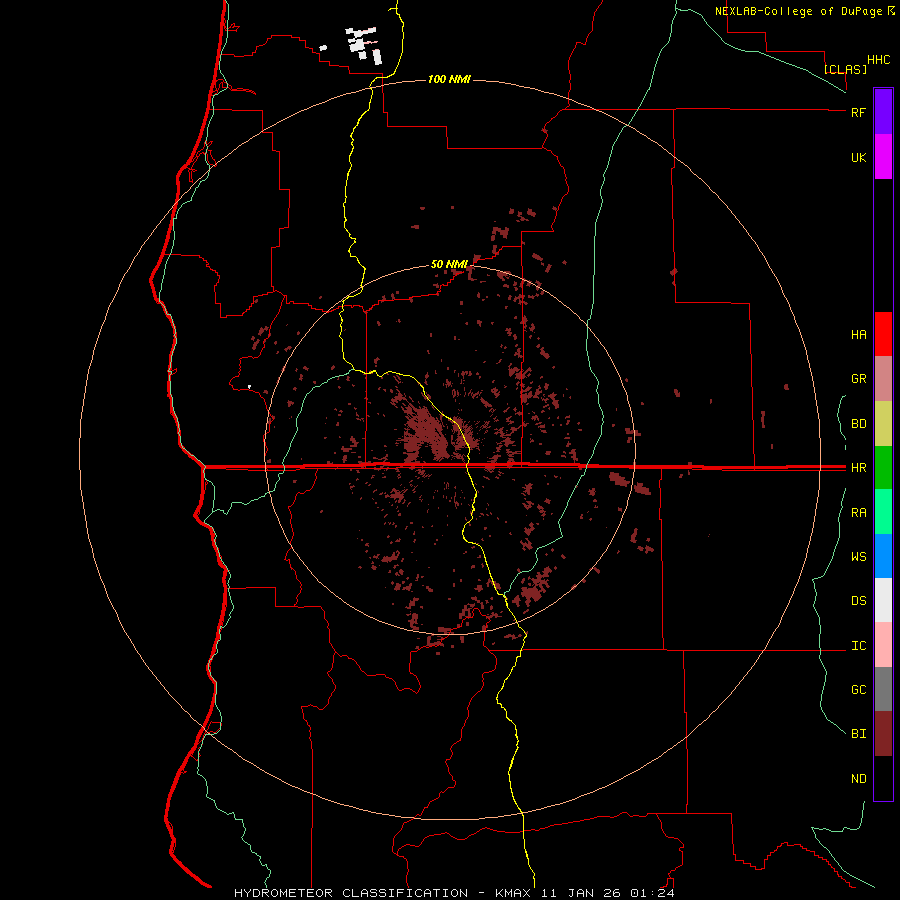Select the GR legend label text
This screenshot has width=900, height=900.
pyautogui.click(x=858, y=379)
